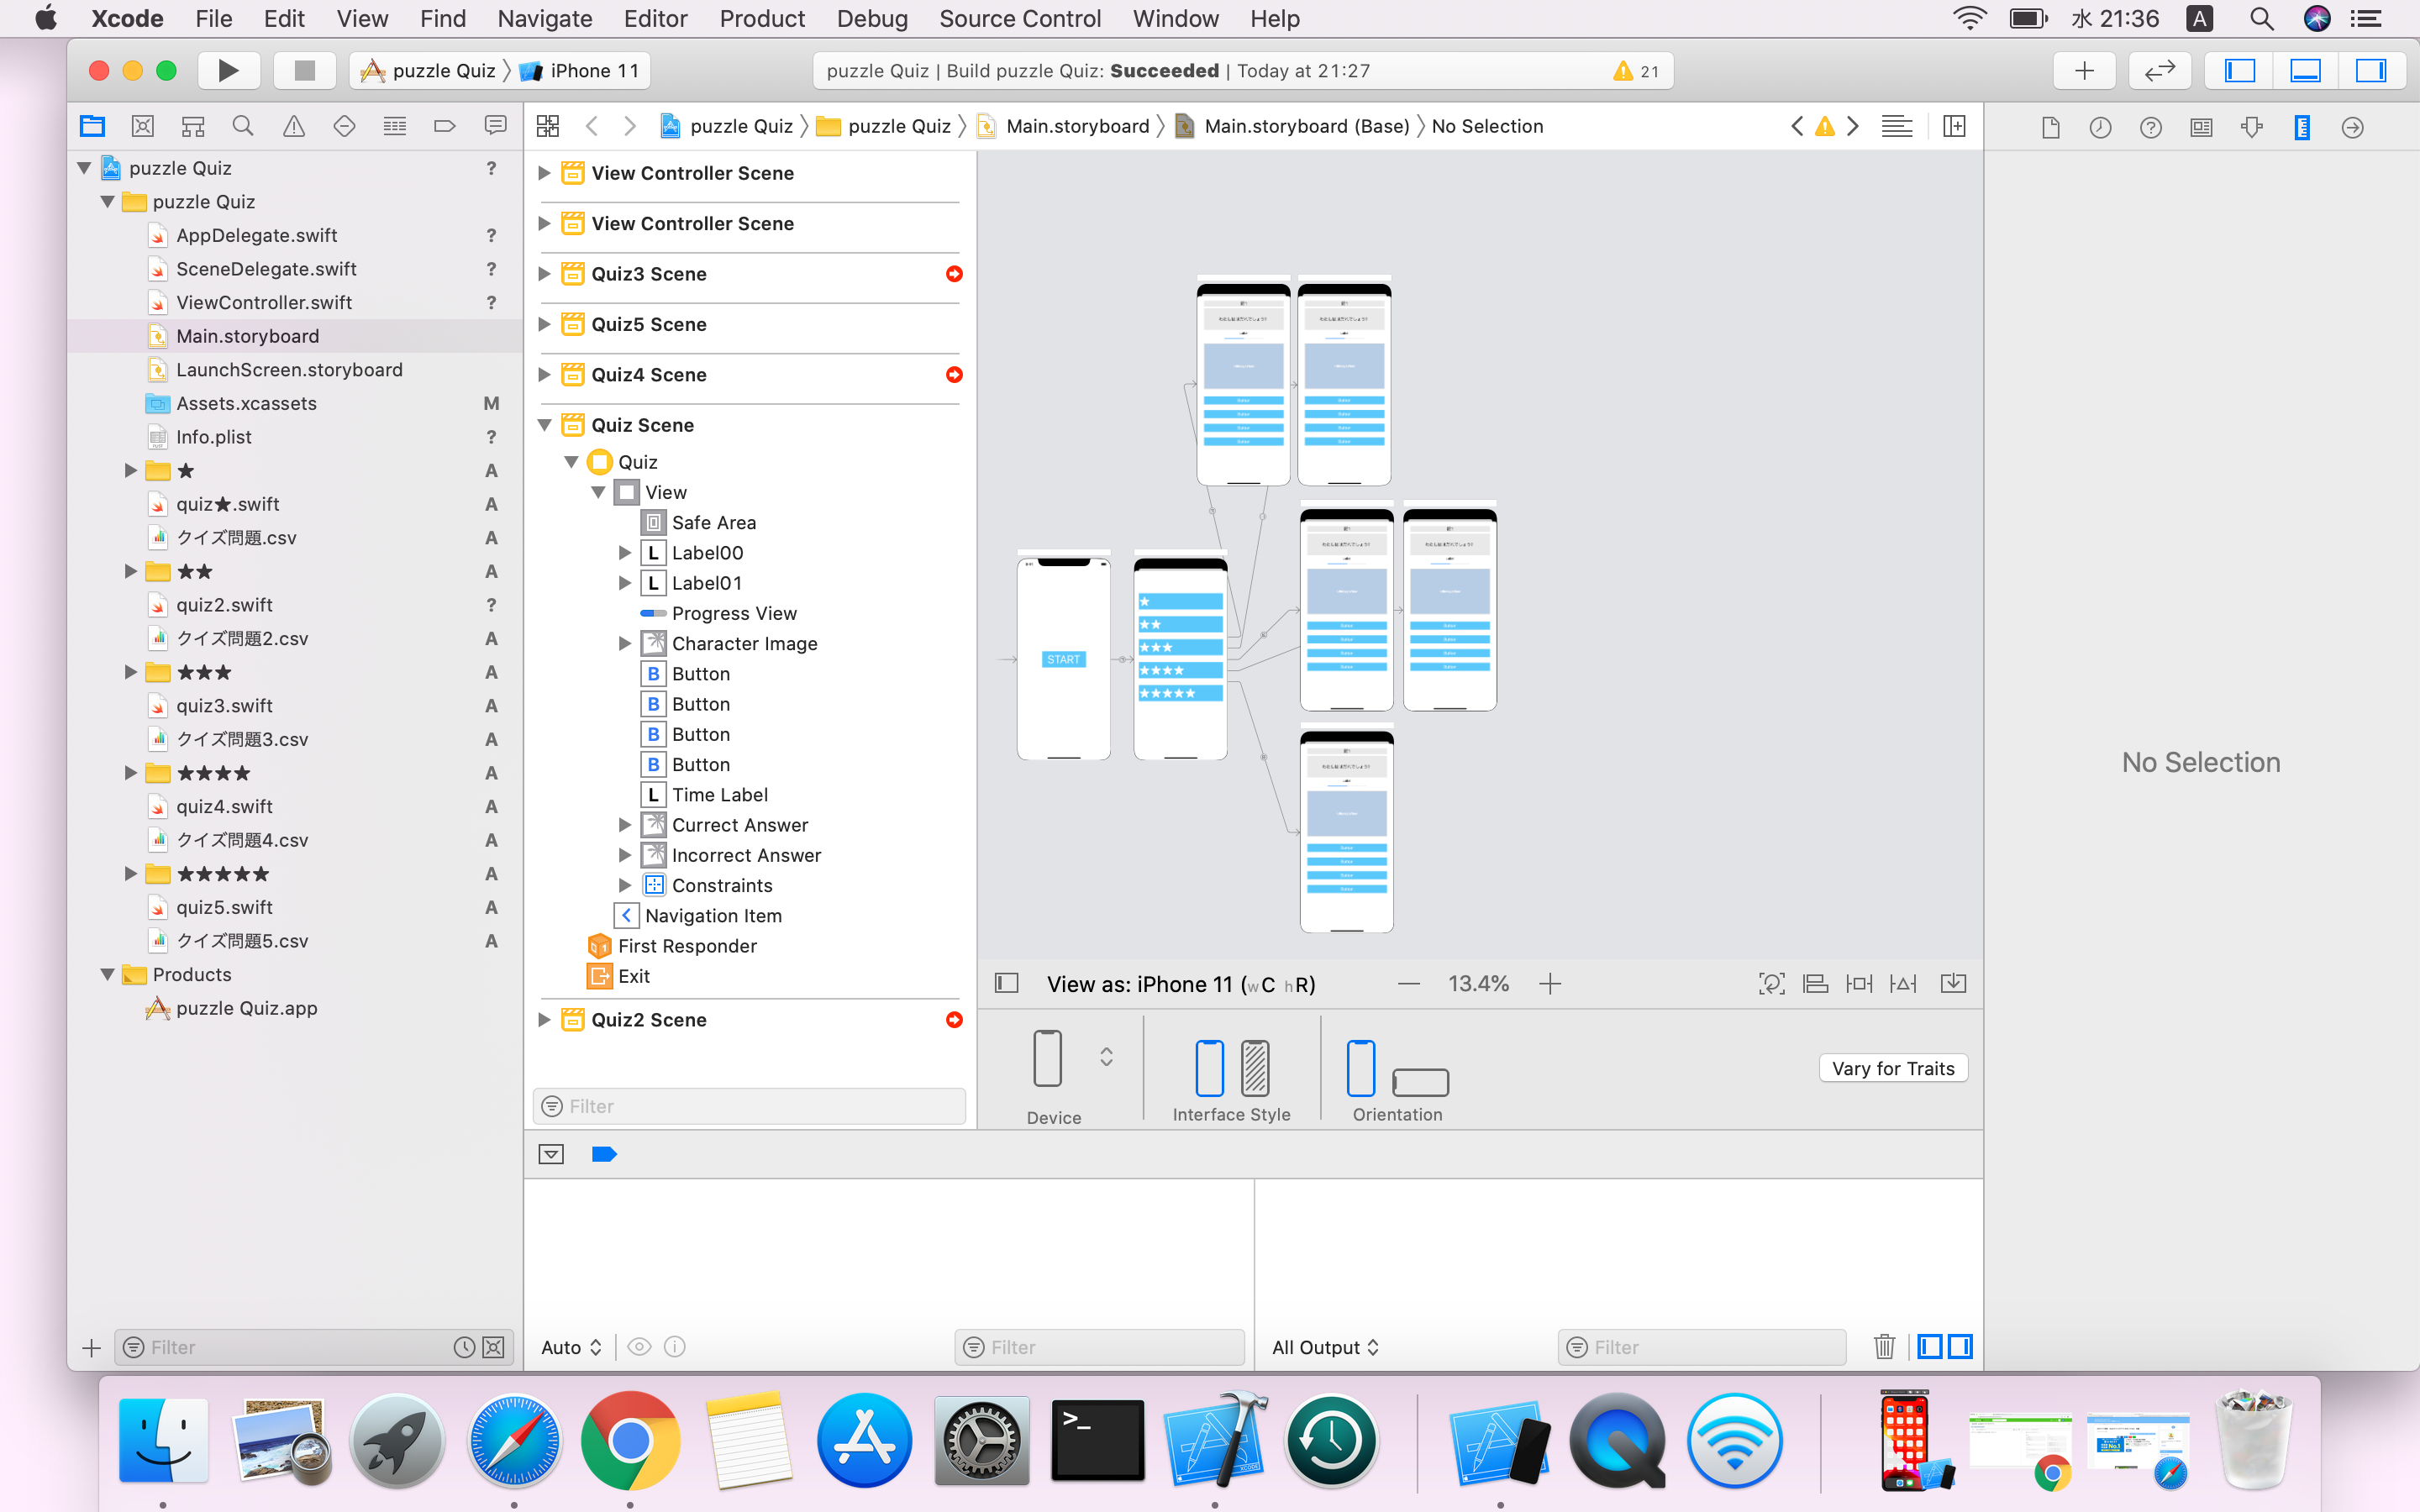2420x1512 pixels.
Task: Toggle the document outline sidebar button
Action: 1007,984
